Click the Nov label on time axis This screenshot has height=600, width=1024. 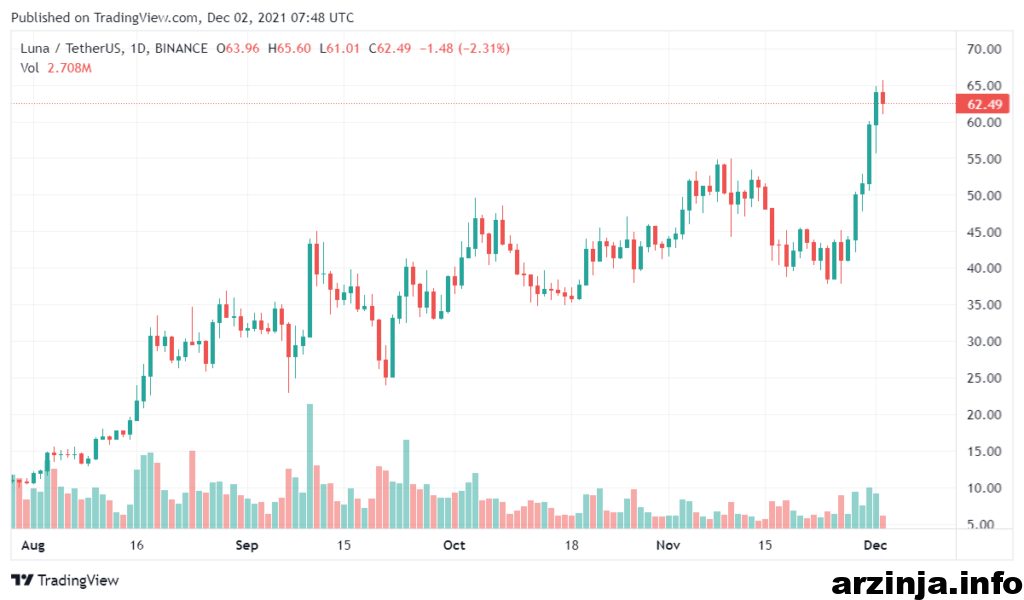[668, 545]
